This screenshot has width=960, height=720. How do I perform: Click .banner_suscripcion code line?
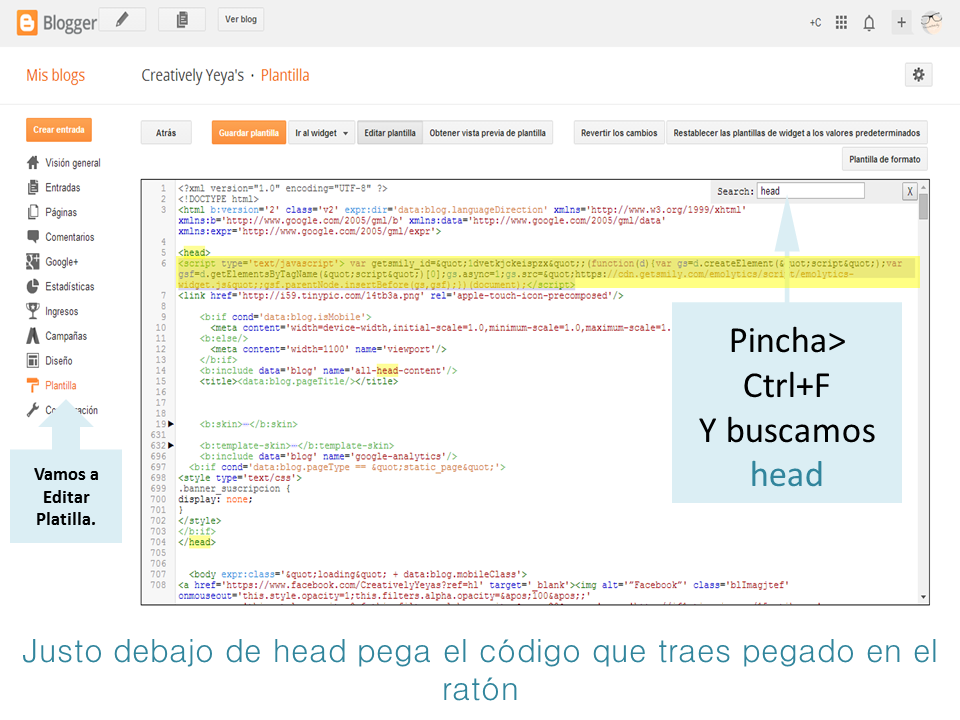(x=234, y=488)
